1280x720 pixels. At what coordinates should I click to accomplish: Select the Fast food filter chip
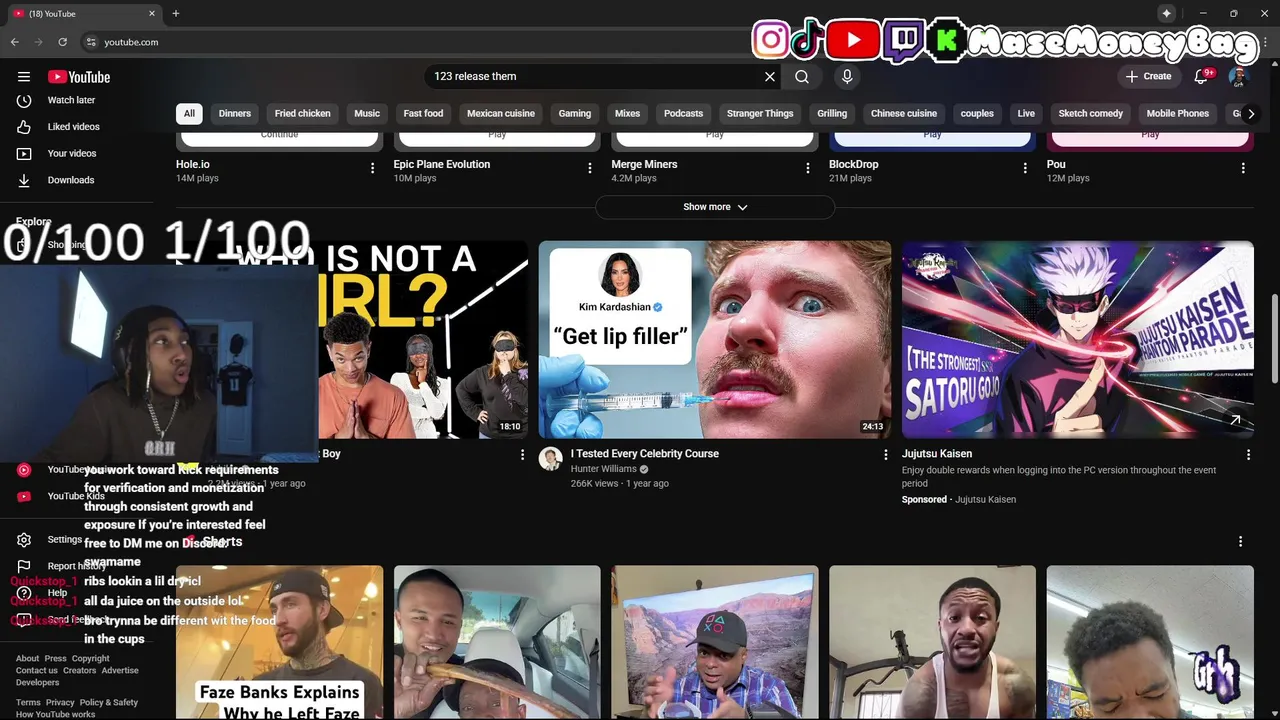(423, 113)
